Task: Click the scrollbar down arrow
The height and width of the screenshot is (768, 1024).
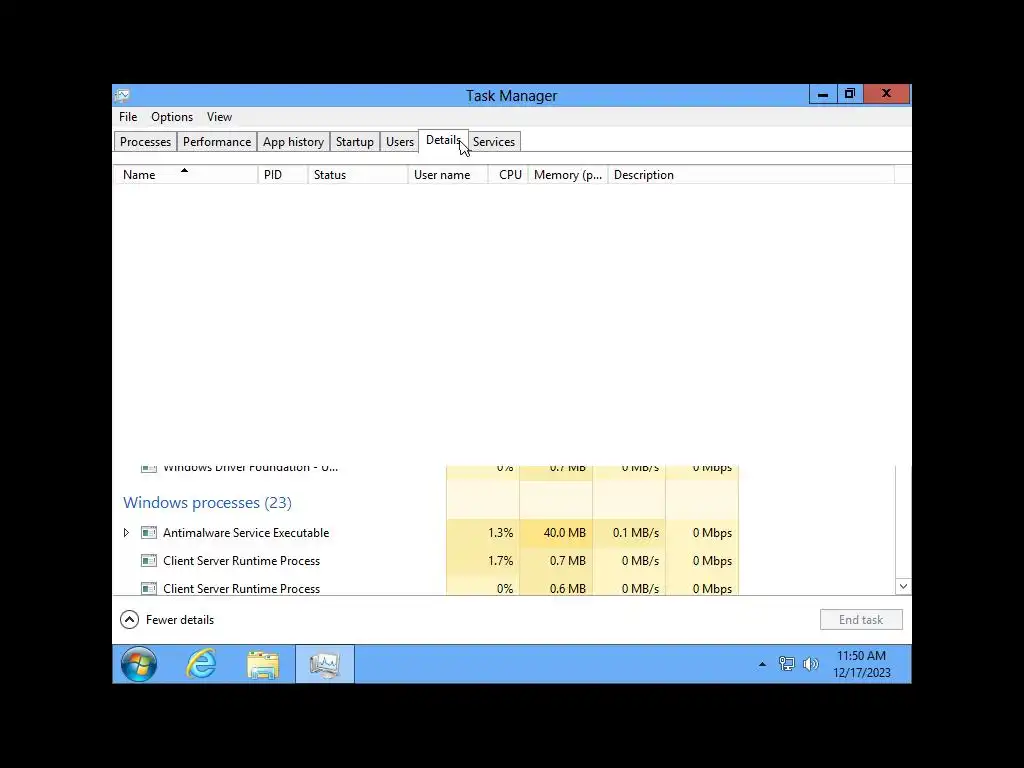Action: click(903, 586)
